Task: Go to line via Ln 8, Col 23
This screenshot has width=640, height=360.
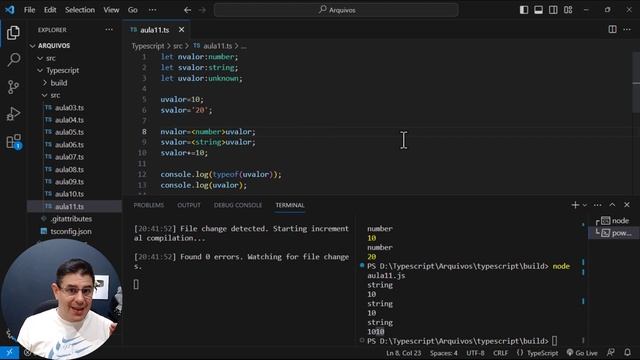Action: (403, 353)
